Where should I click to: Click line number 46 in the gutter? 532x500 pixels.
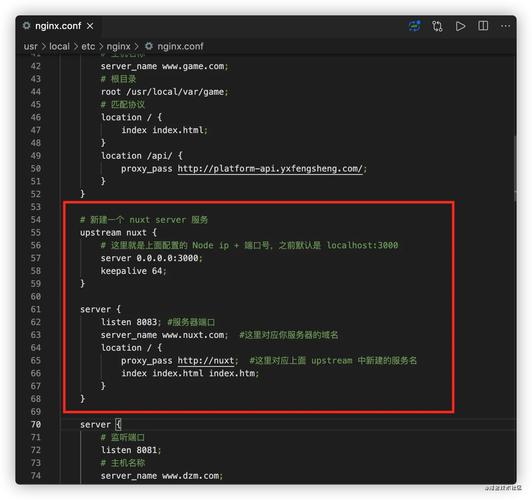click(x=36, y=117)
